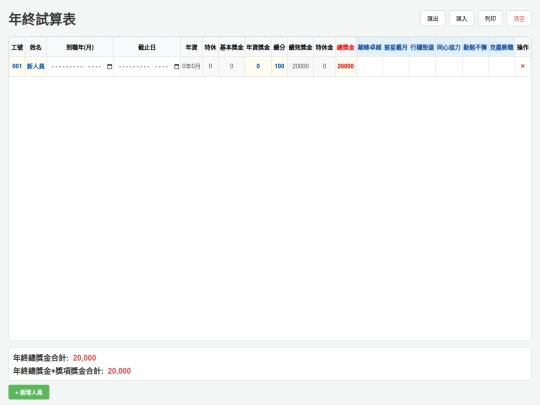Click the 操作 column header
The image size is (540, 405).
coord(522,47)
